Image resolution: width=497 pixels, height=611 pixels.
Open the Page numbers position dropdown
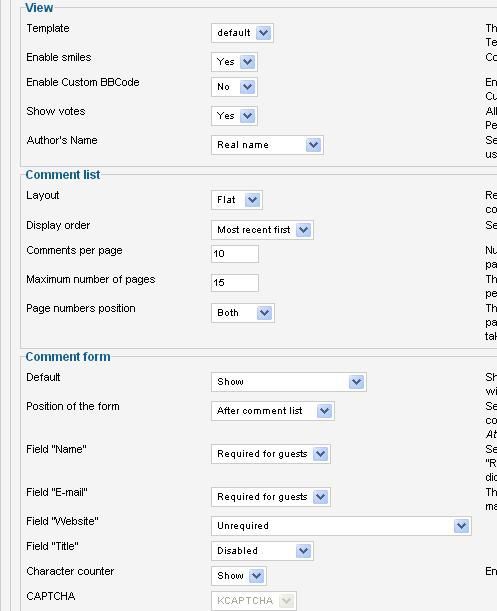point(242,313)
